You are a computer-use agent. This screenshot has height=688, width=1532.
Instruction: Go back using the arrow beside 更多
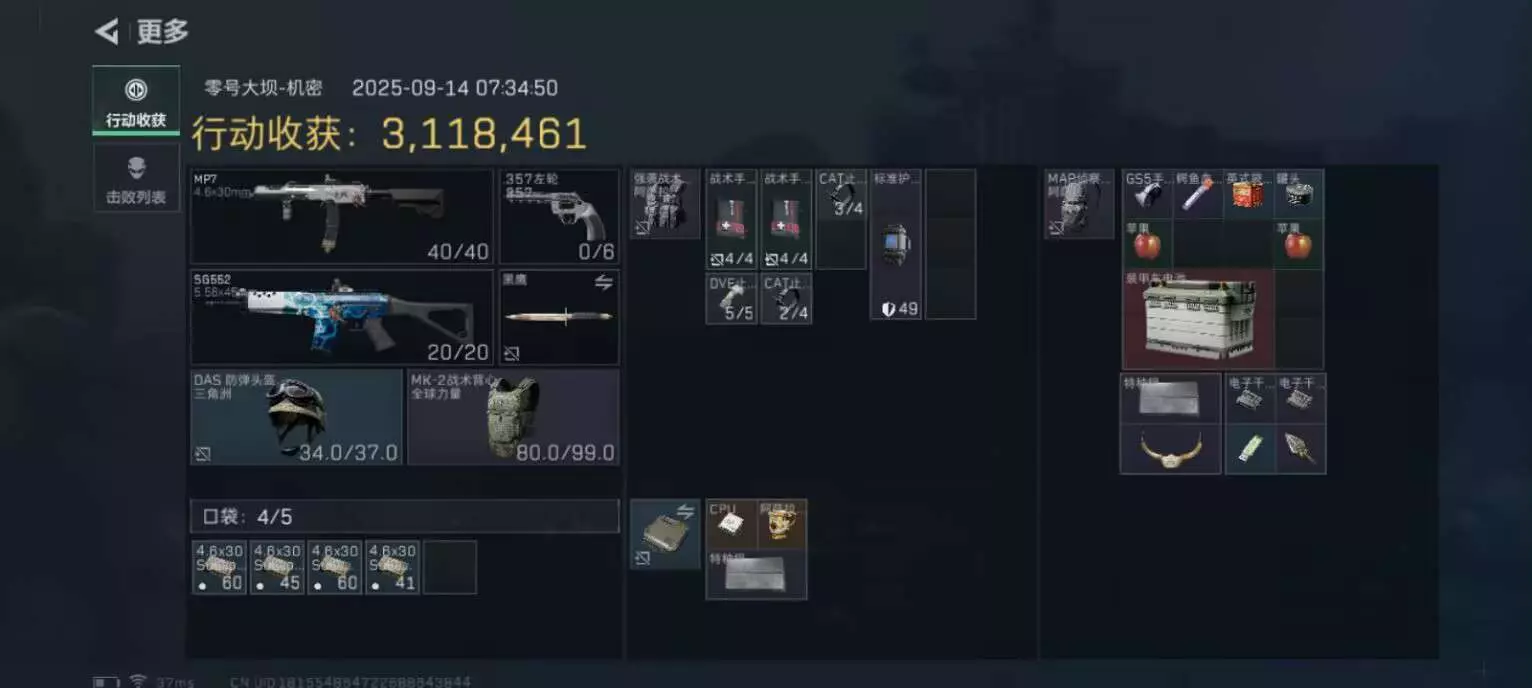[106, 32]
